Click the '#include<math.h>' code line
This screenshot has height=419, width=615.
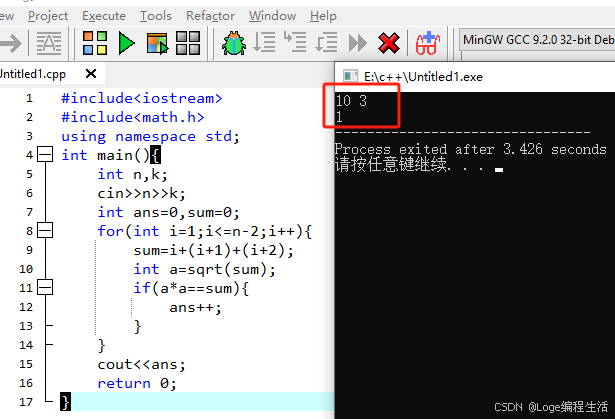pos(133,117)
